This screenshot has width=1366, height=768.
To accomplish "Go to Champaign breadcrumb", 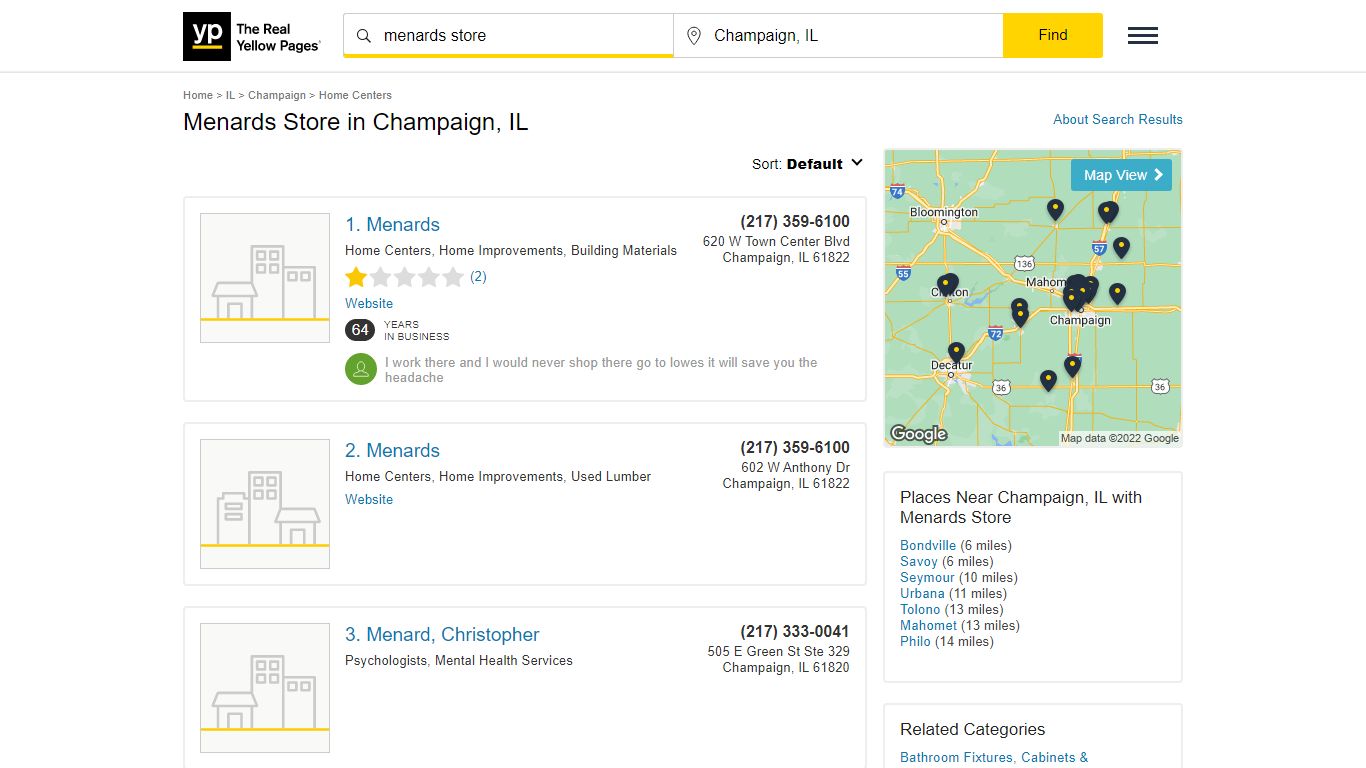I will (277, 95).
